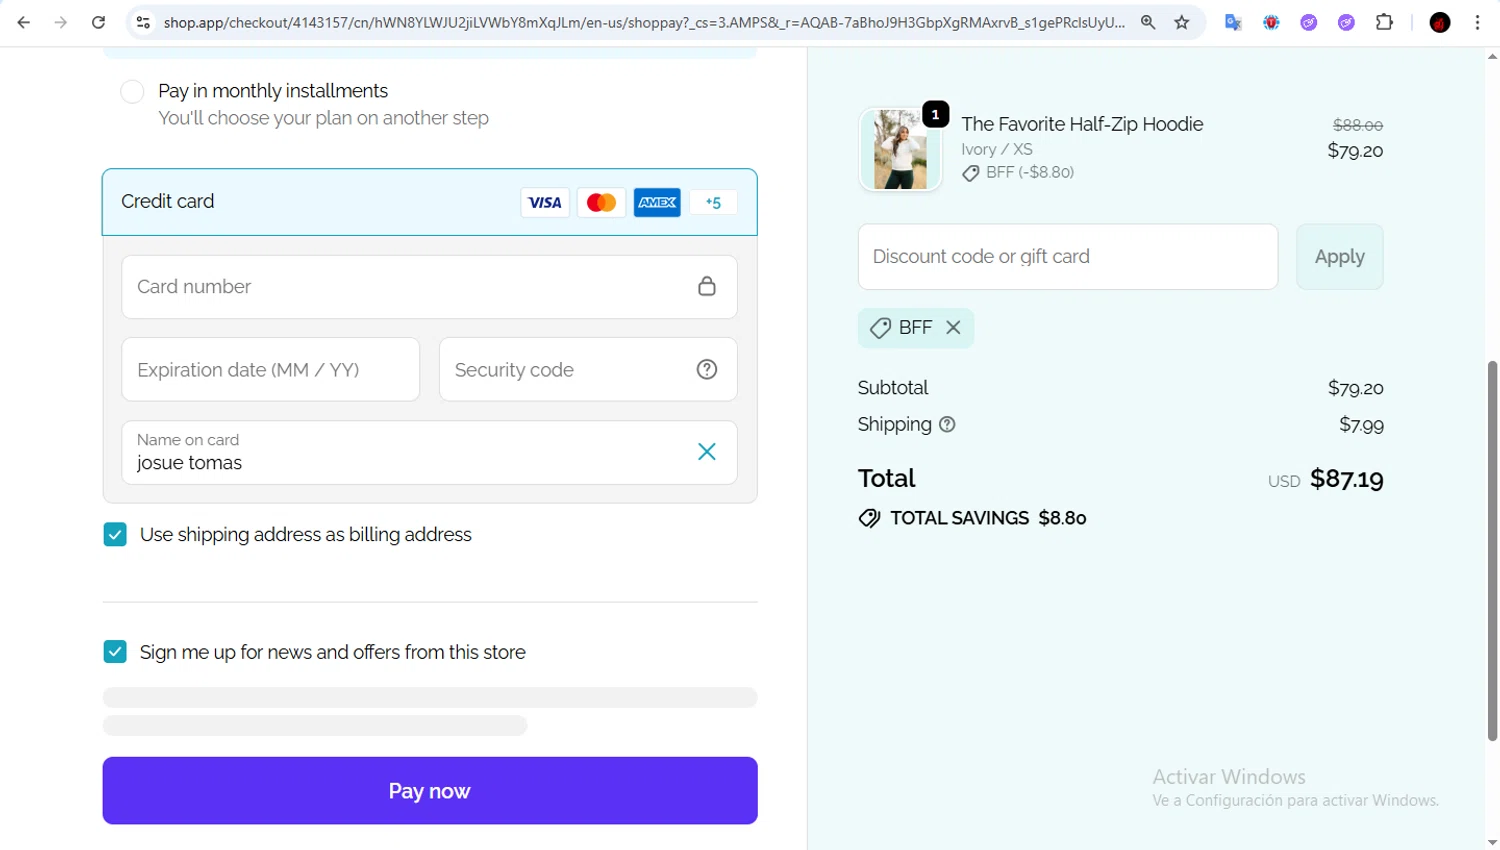Click The Favorite Half-Zip Hoodie title
Image resolution: width=1500 pixels, height=850 pixels.
pyautogui.click(x=1082, y=125)
